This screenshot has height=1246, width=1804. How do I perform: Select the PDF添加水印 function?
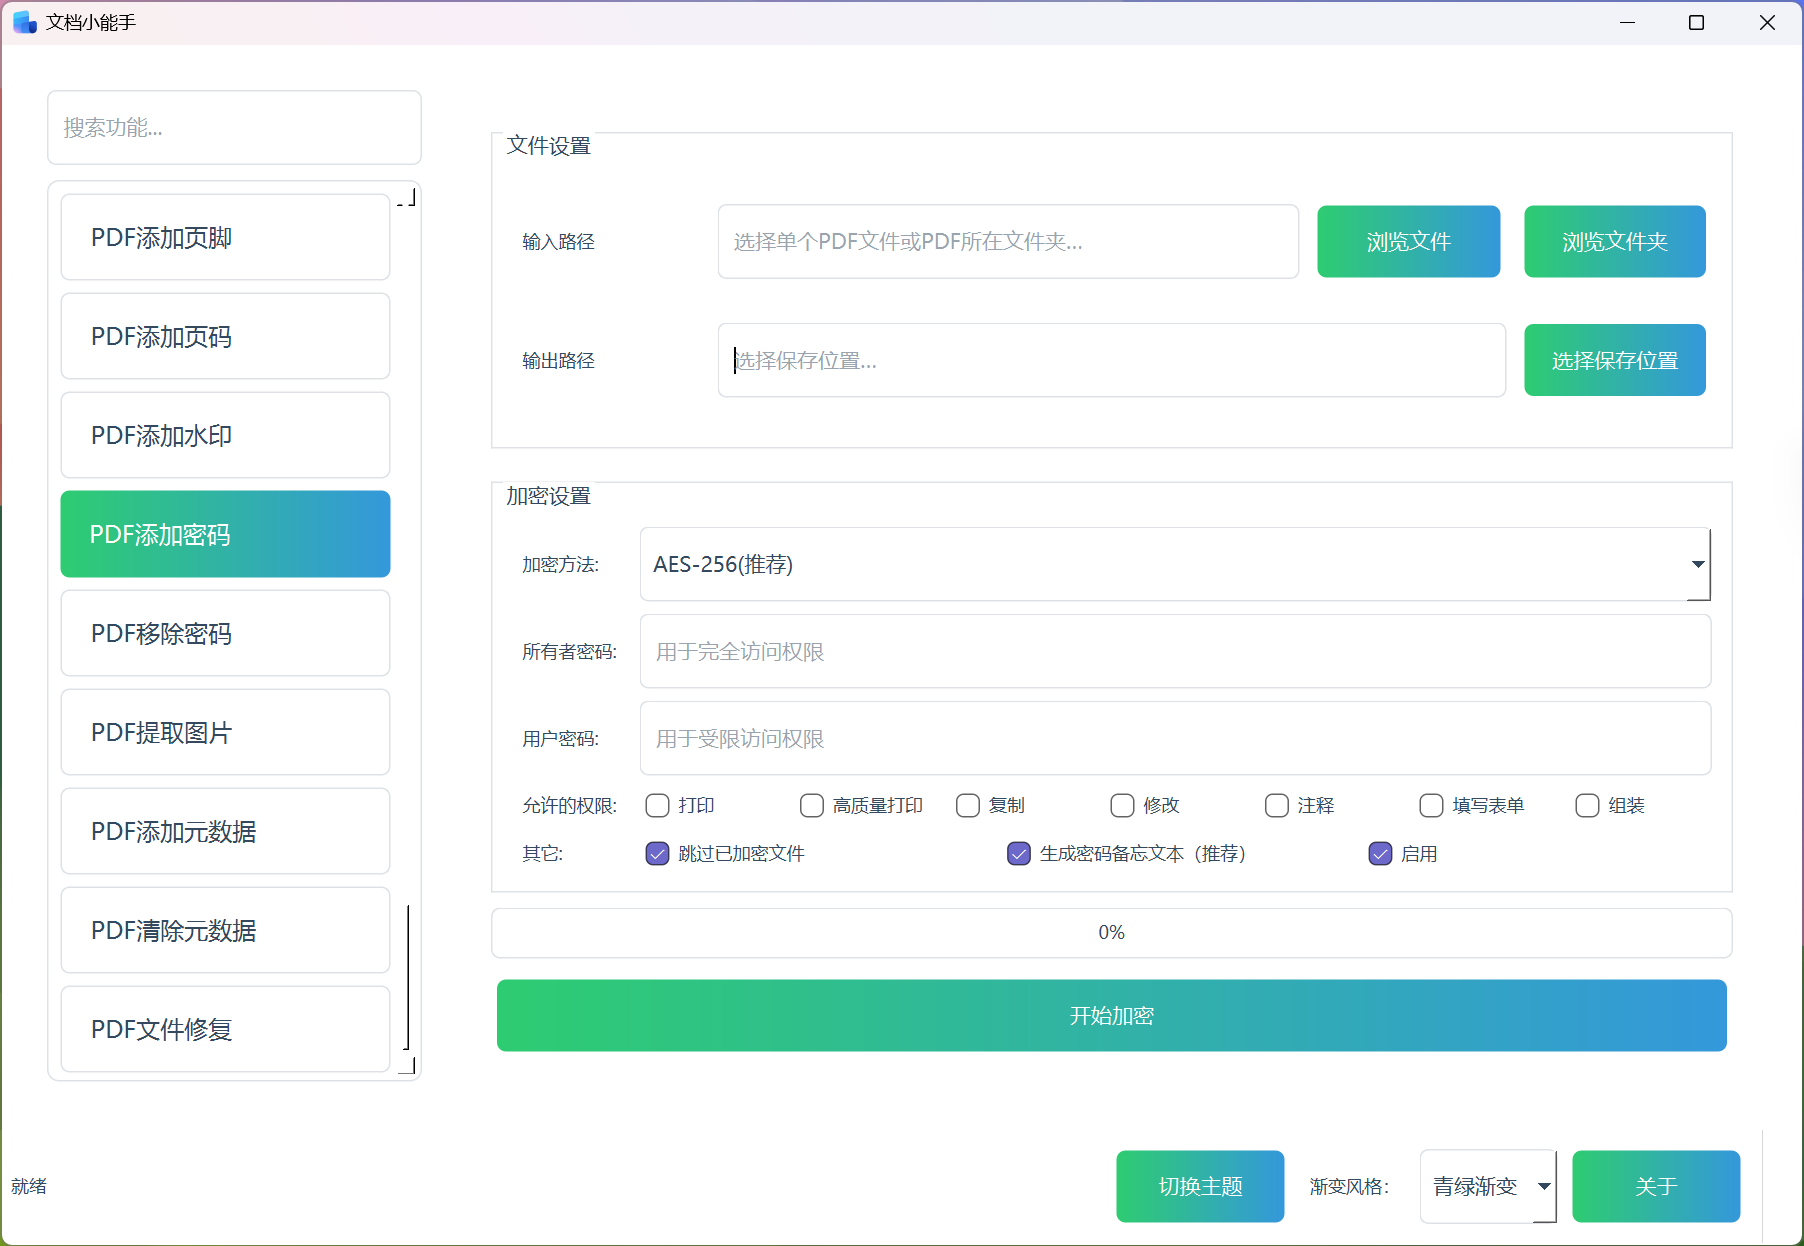[x=224, y=435]
